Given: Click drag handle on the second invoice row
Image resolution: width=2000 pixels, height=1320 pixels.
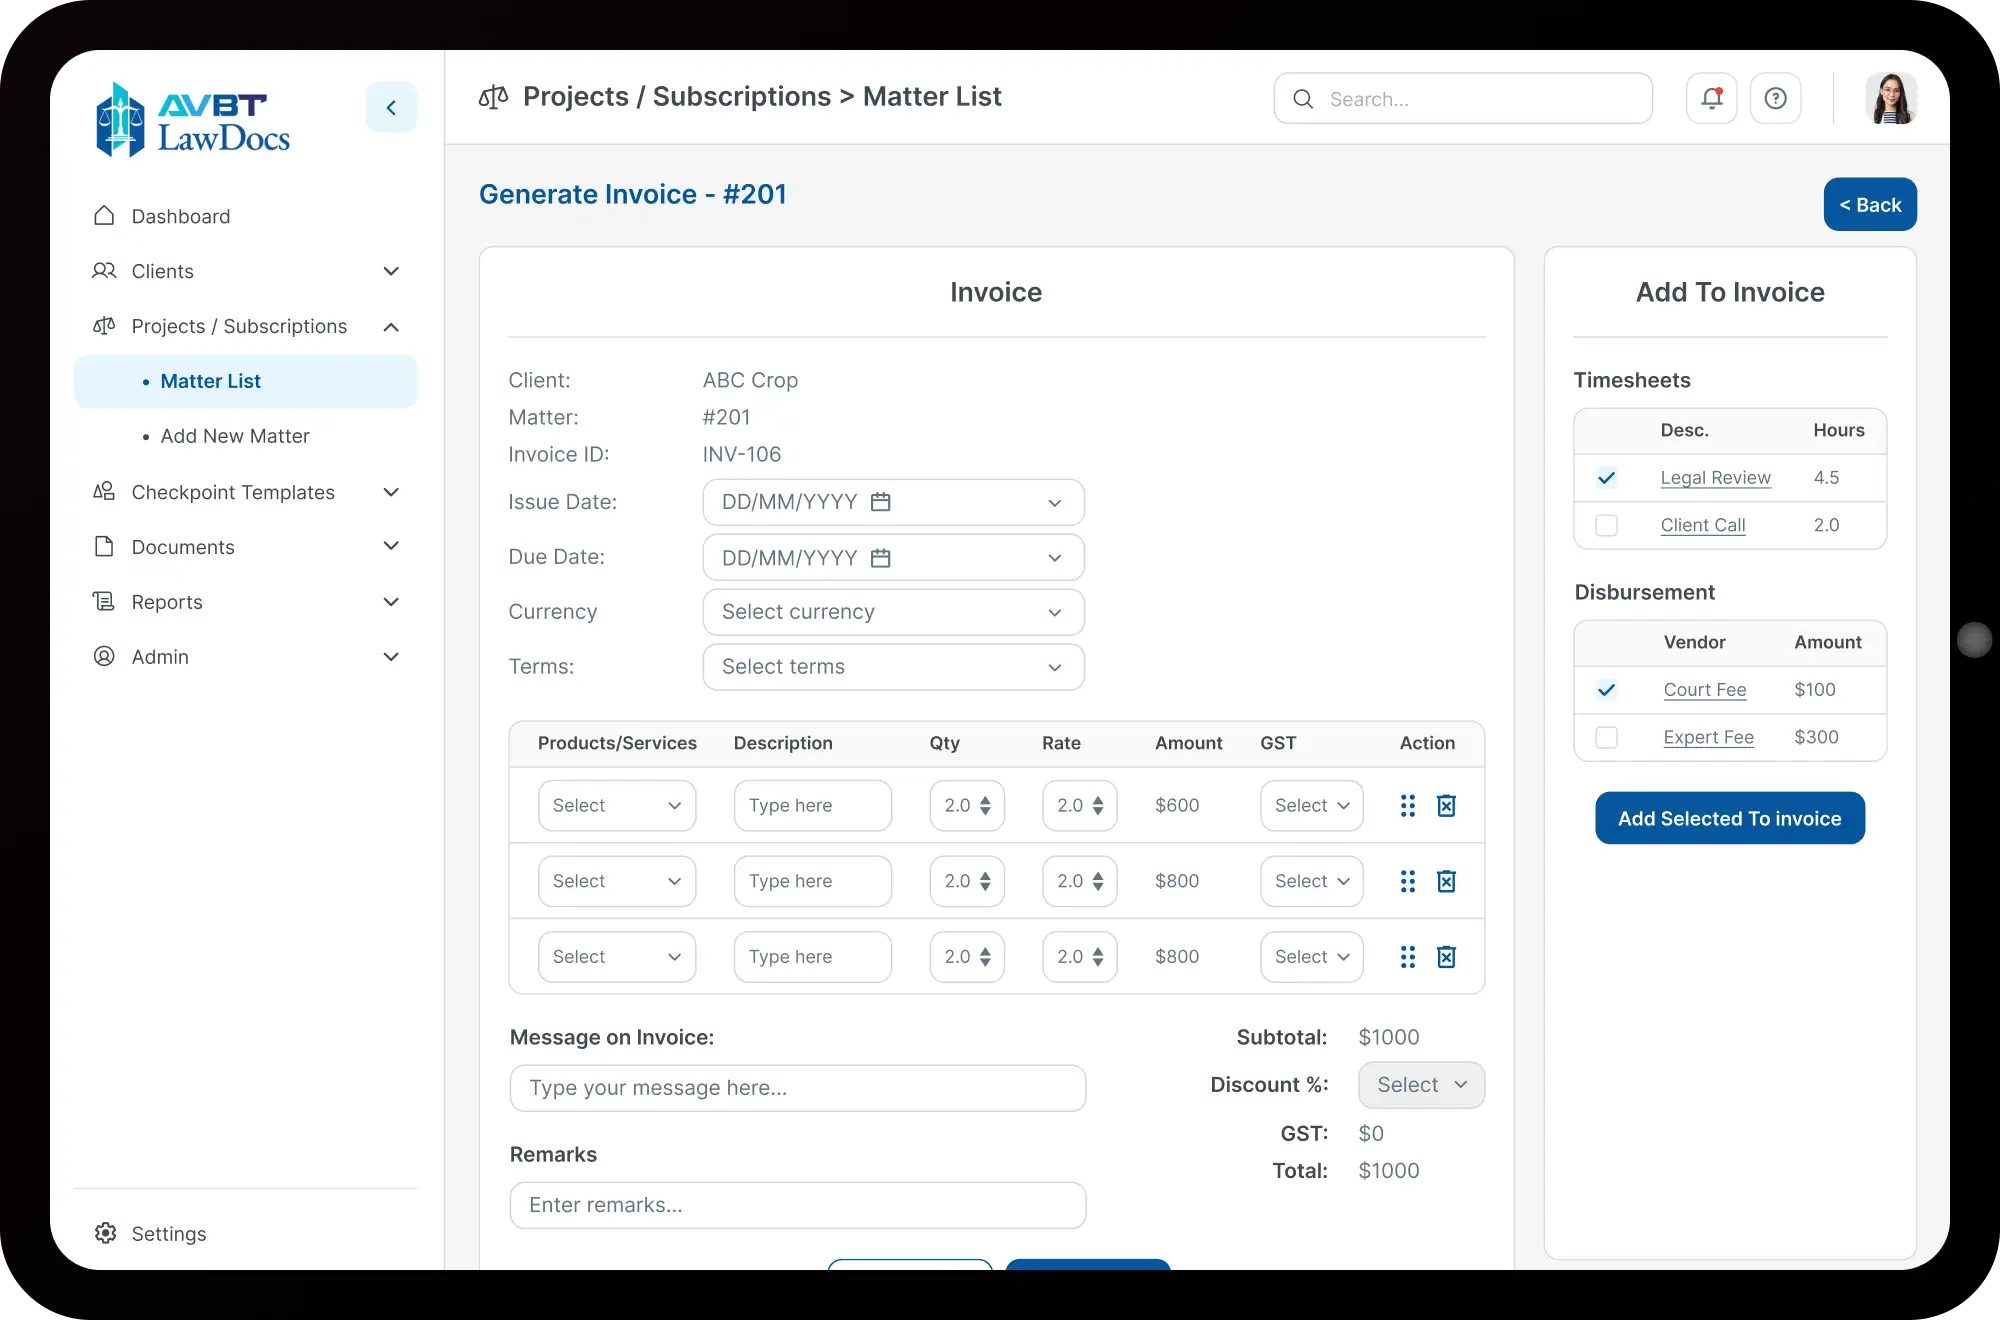Looking at the screenshot, I should 1408,881.
